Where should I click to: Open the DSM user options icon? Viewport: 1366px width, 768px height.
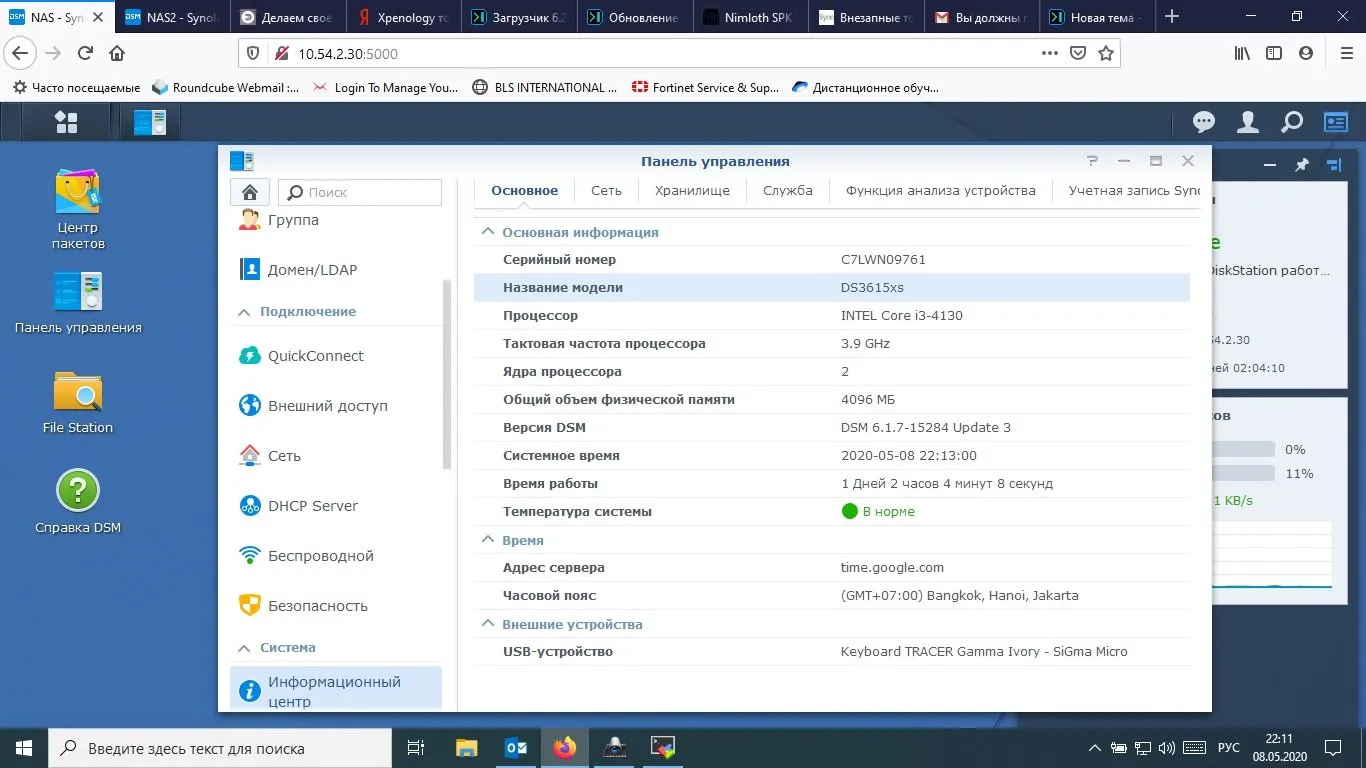click(1248, 122)
